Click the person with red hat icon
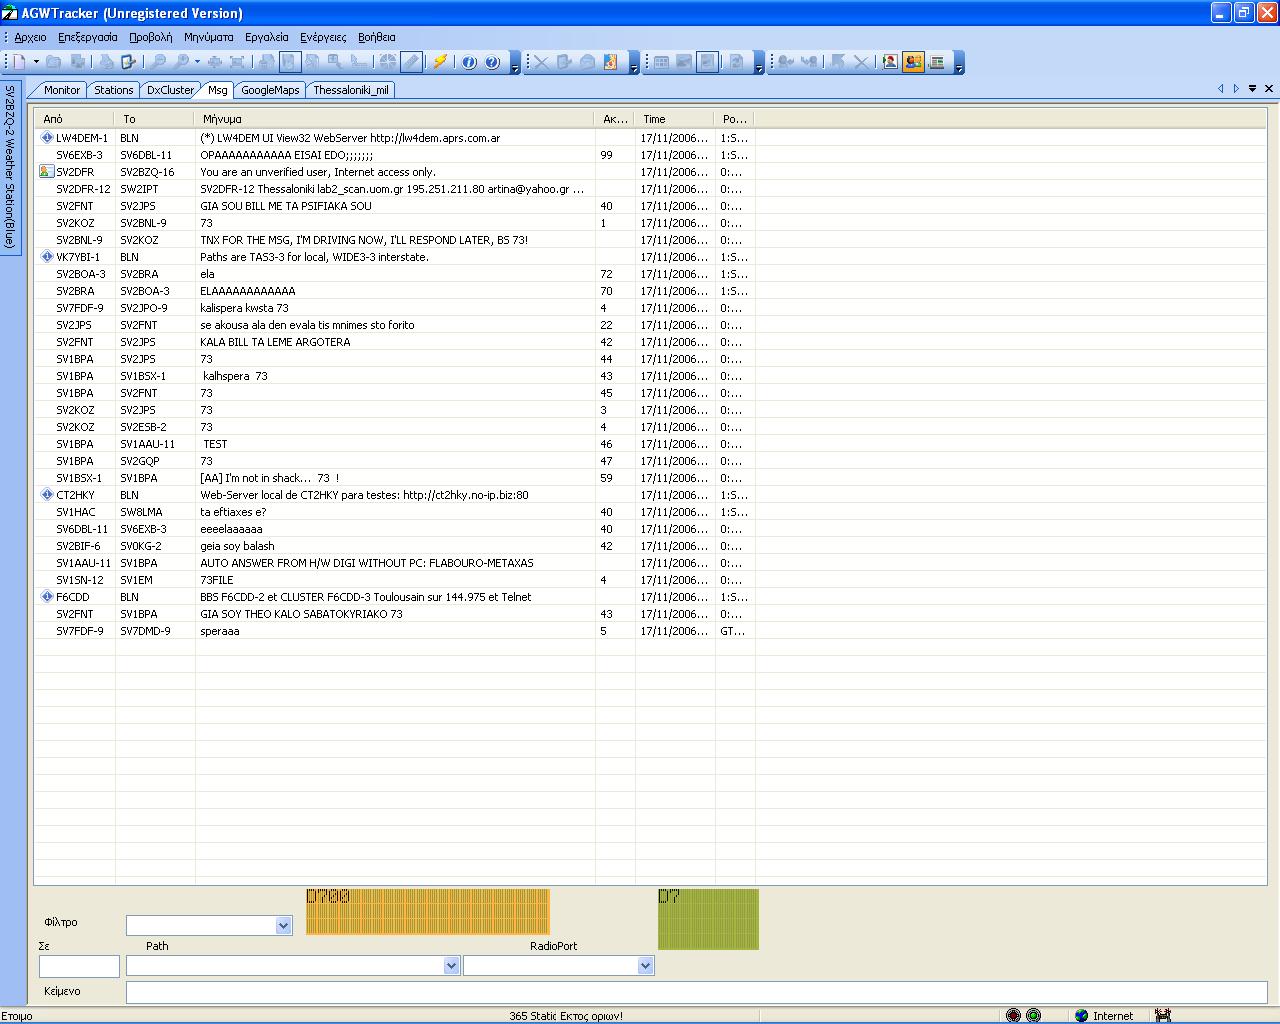 pos(890,62)
